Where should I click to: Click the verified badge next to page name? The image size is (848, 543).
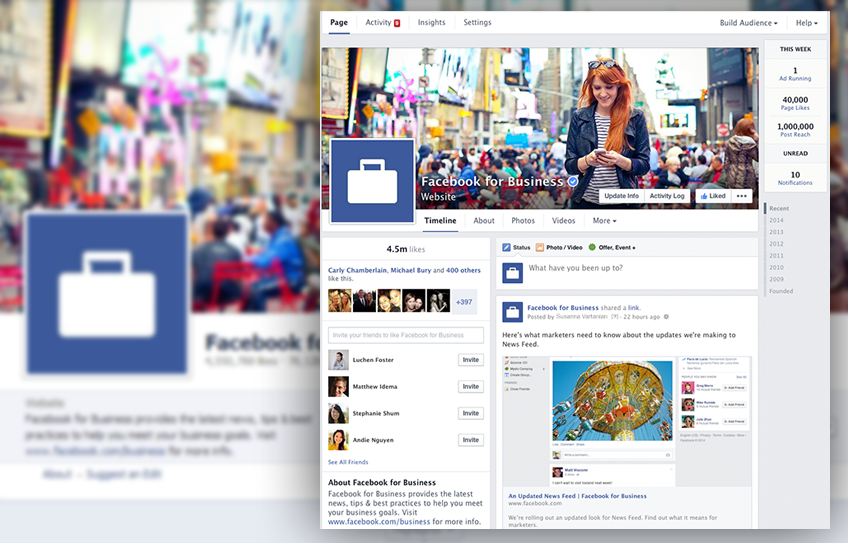pyautogui.click(x=572, y=182)
